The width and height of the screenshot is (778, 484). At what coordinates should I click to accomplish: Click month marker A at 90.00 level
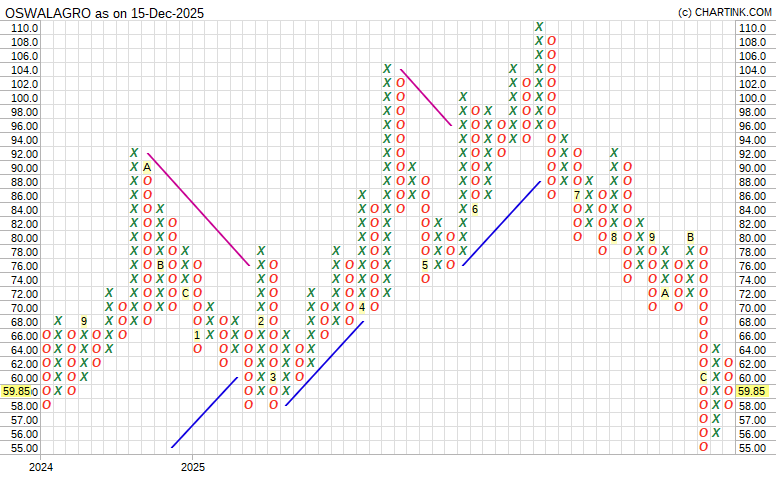146,167
